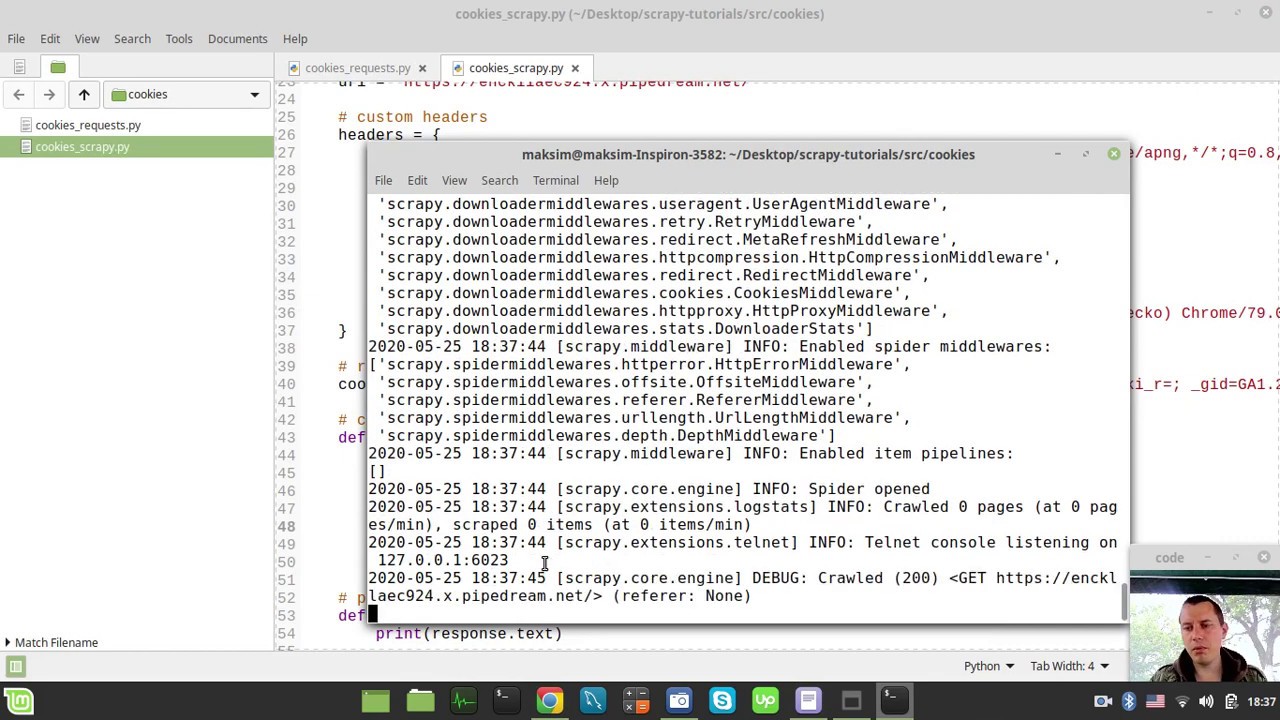Open the terminal's Terminal menu

click(x=555, y=180)
